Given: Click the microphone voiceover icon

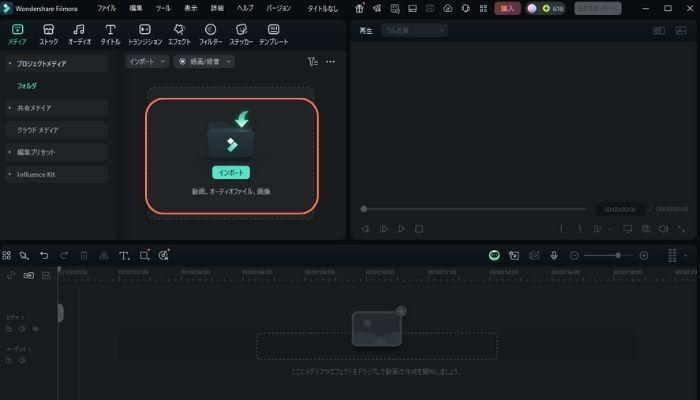Looking at the screenshot, I should point(554,255).
